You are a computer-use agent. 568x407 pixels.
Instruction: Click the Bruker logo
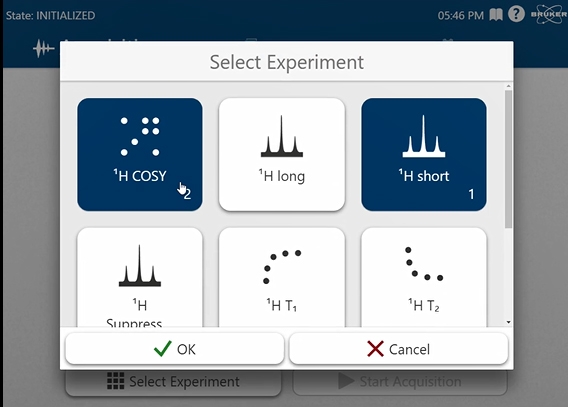[x=549, y=14]
